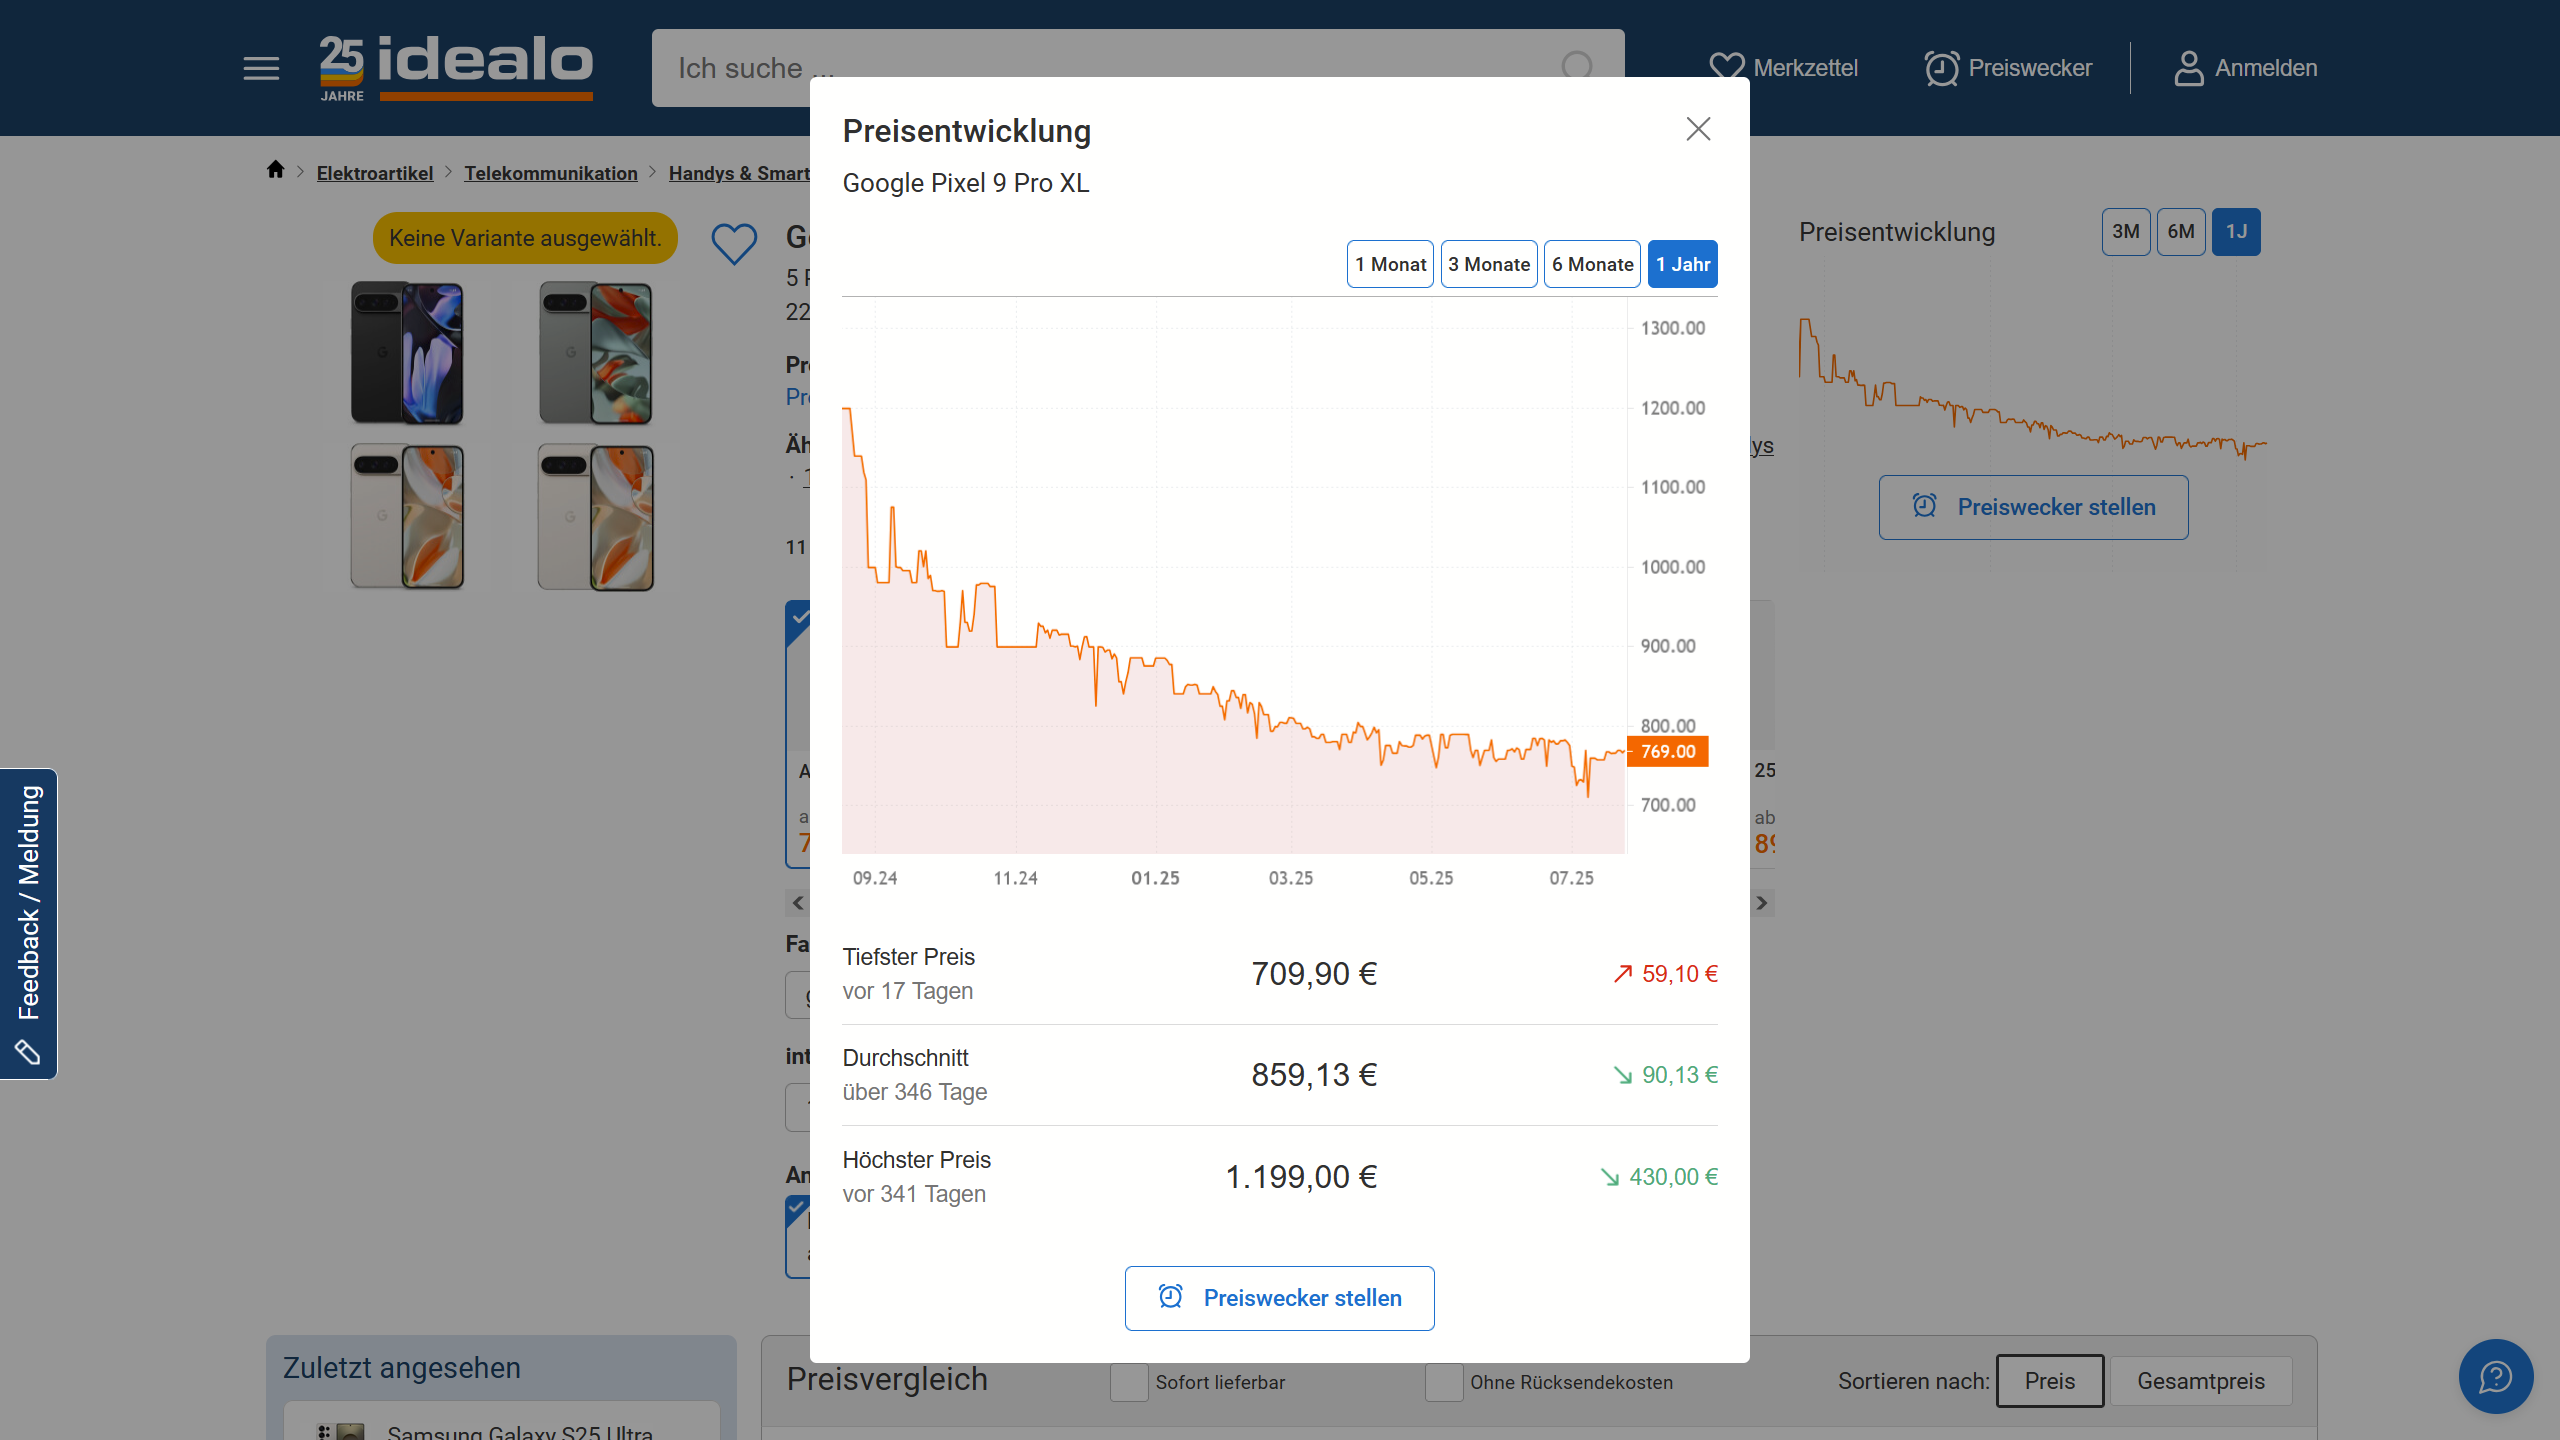Add product to wishlist via heart icon

[734, 243]
